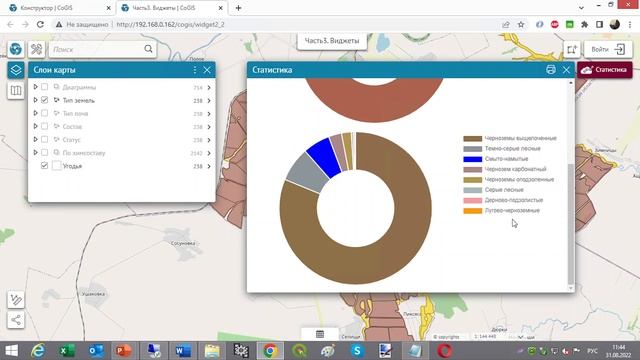Click Серые лесные legend label
The width and height of the screenshot is (640, 360).
click(x=504, y=190)
